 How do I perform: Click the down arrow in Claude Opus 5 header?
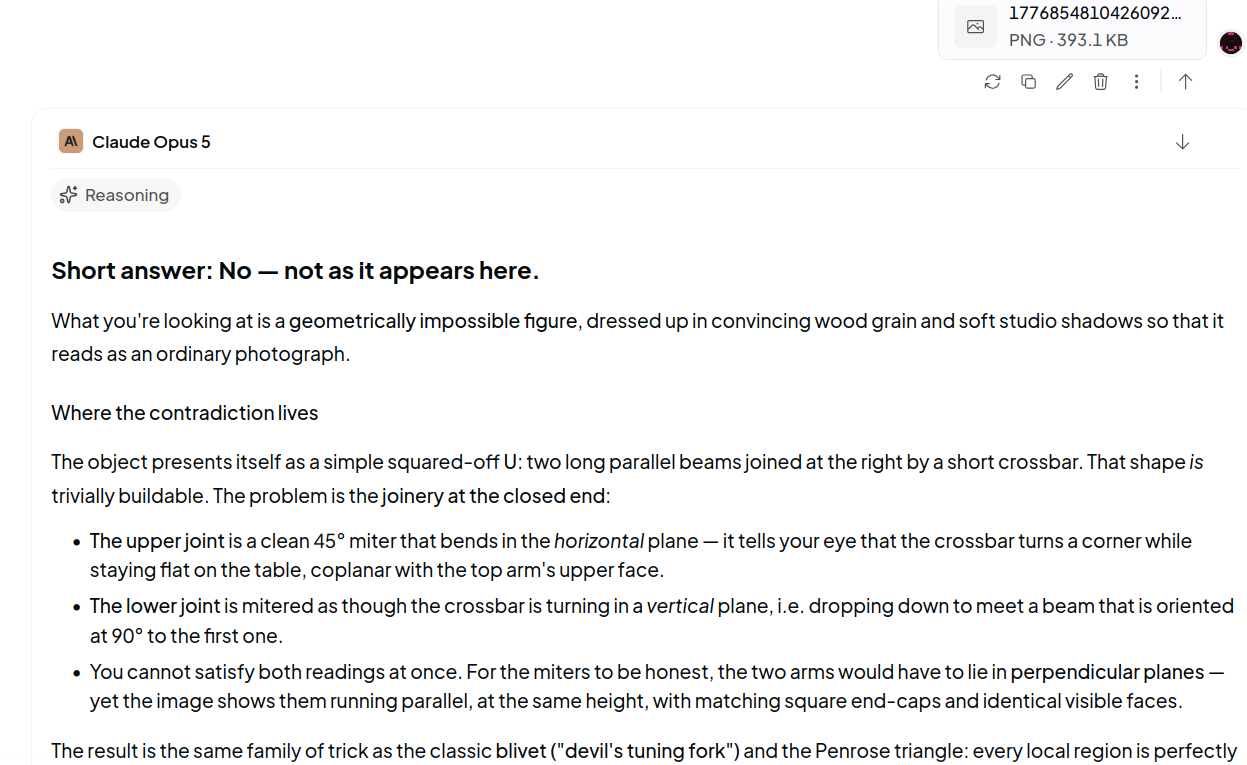pos(1182,142)
